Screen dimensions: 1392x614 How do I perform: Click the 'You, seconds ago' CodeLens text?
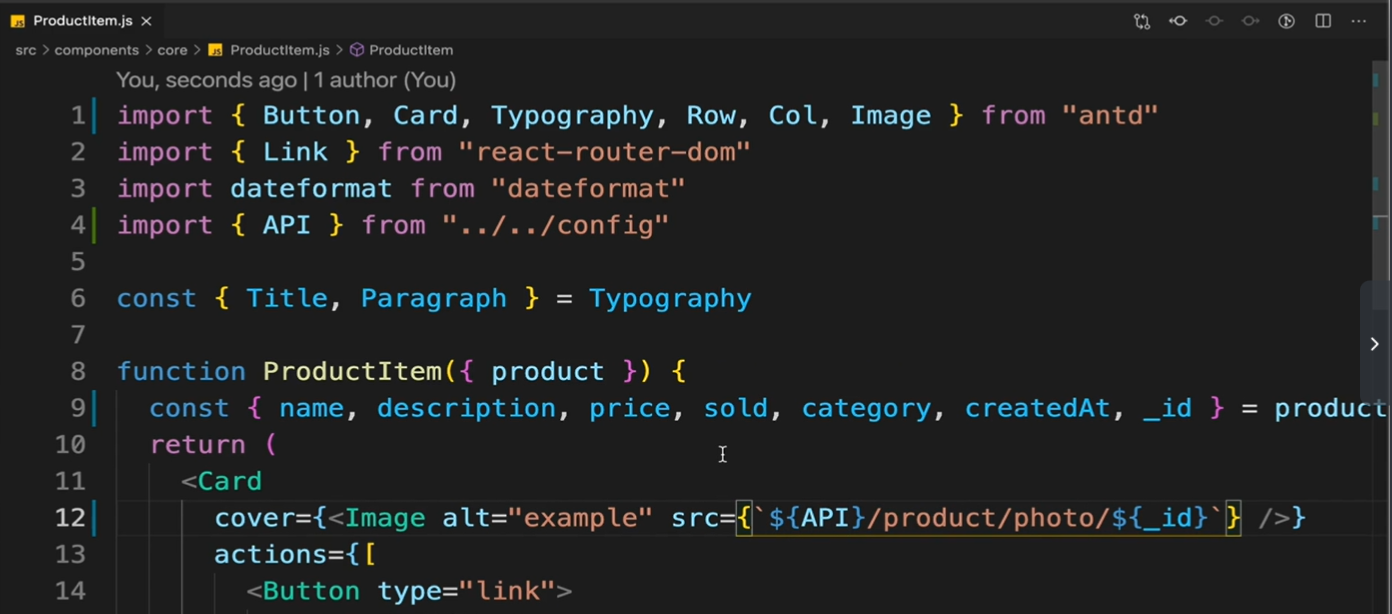(x=206, y=80)
